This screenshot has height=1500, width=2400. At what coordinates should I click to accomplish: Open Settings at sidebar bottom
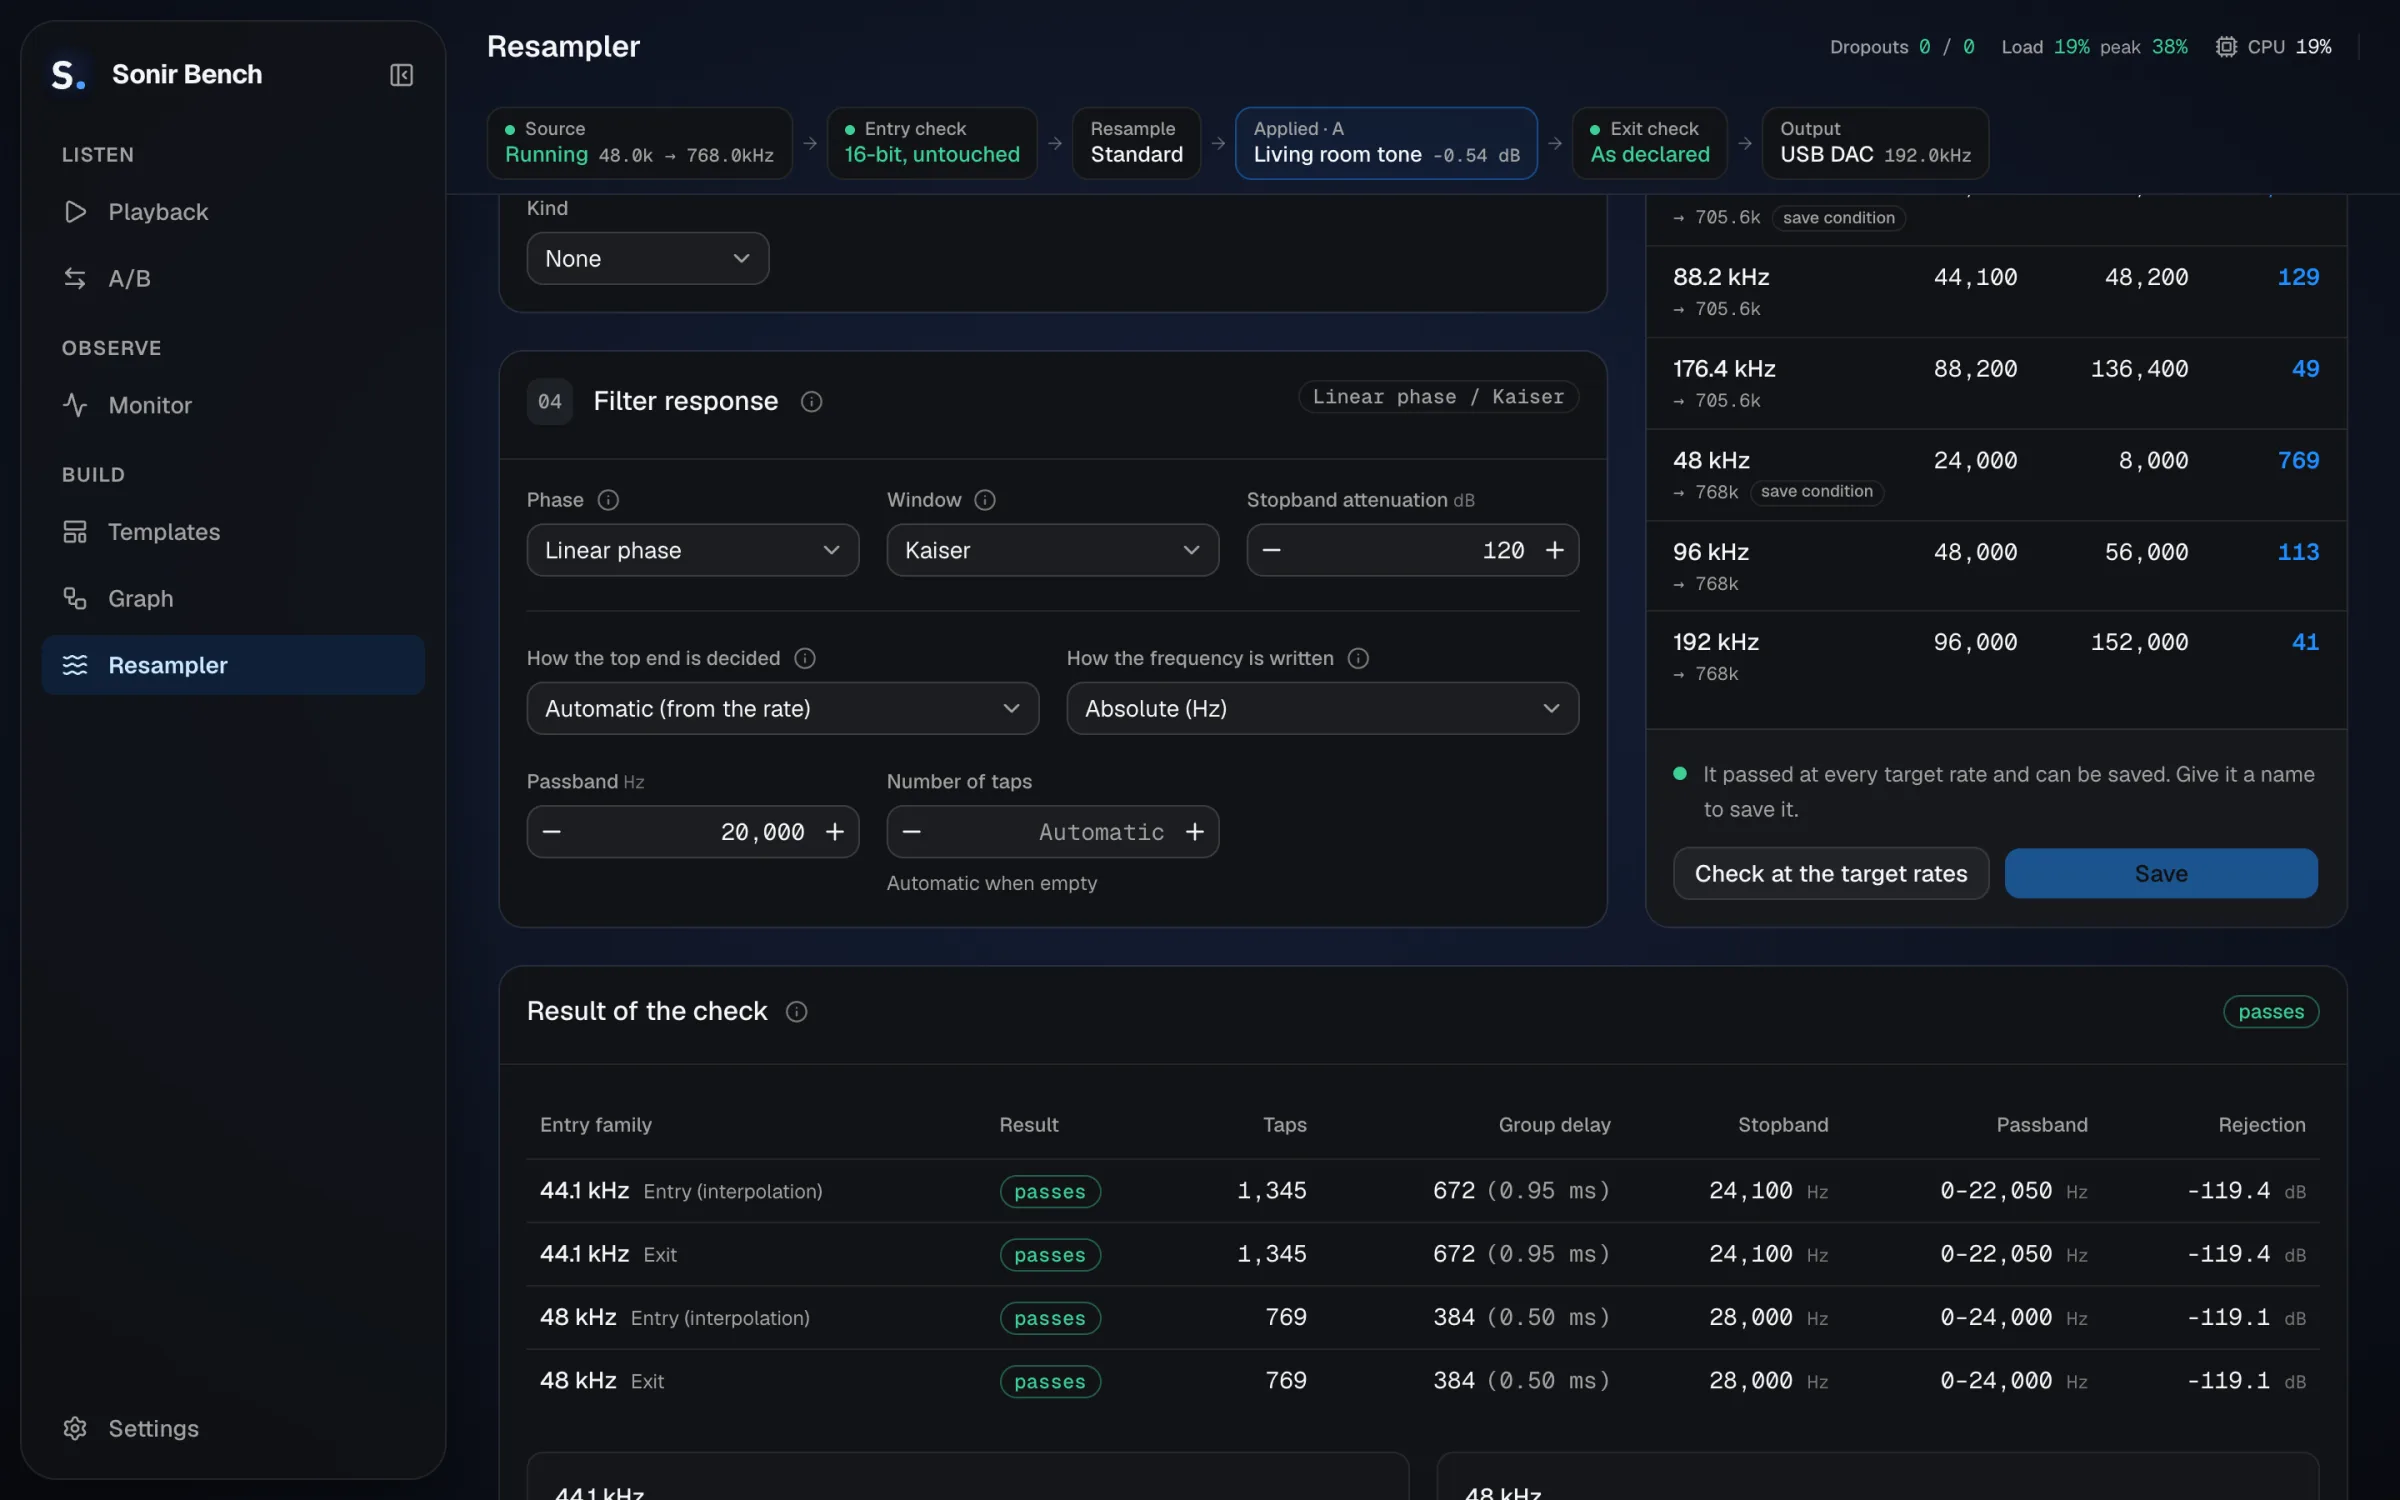pyautogui.click(x=233, y=1428)
